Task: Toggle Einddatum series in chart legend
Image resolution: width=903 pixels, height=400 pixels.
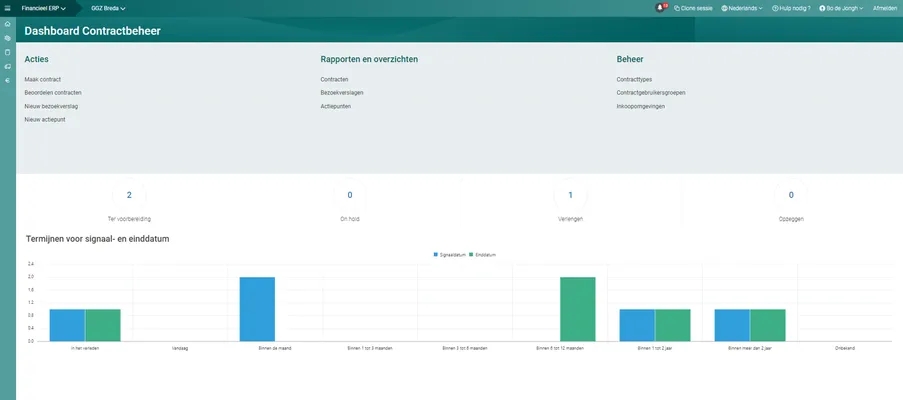Action: coord(482,255)
